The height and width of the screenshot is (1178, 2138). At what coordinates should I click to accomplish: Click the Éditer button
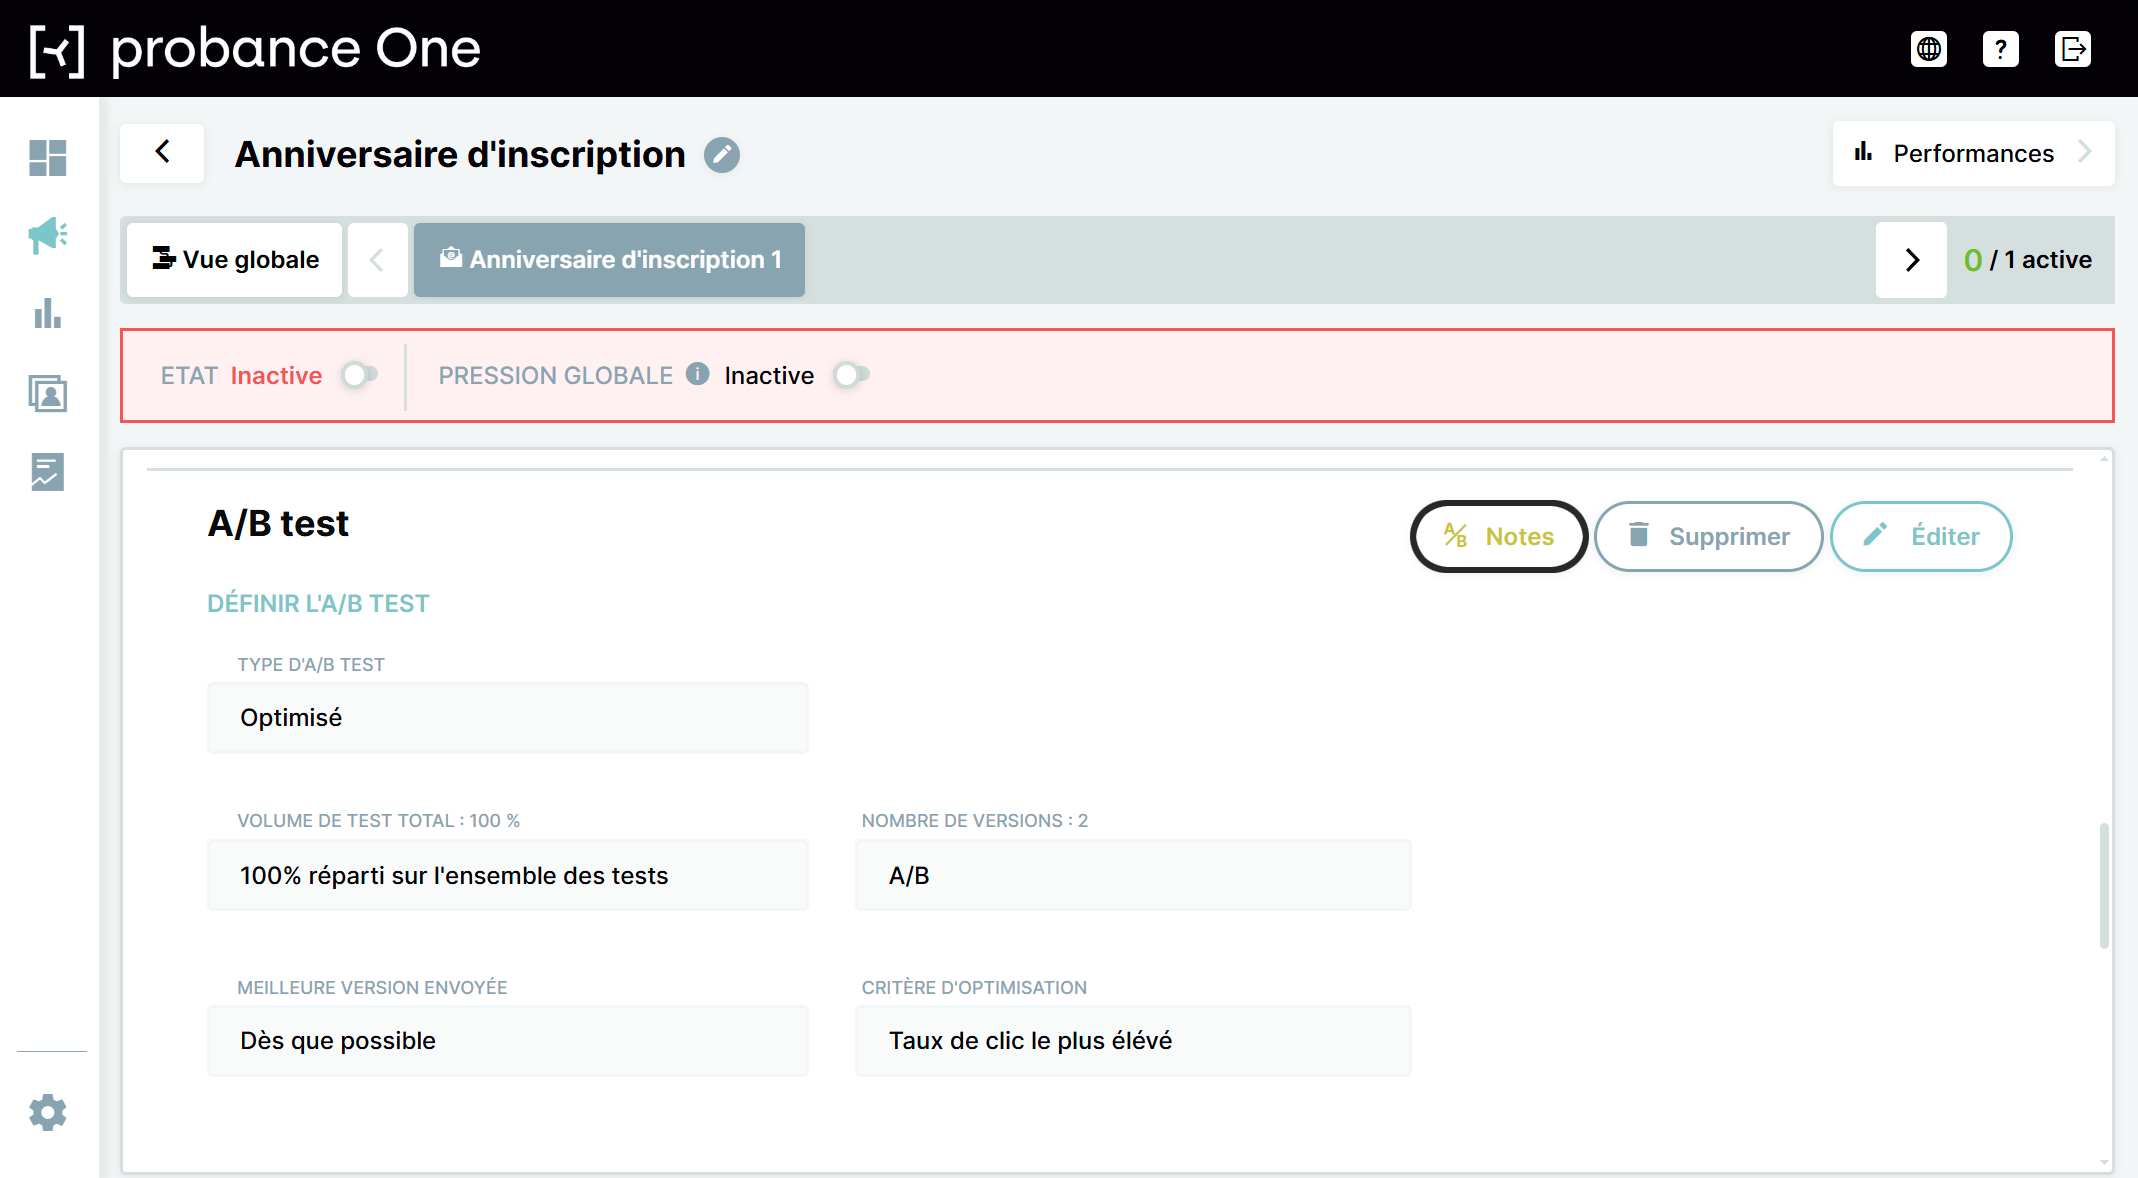1921,537
